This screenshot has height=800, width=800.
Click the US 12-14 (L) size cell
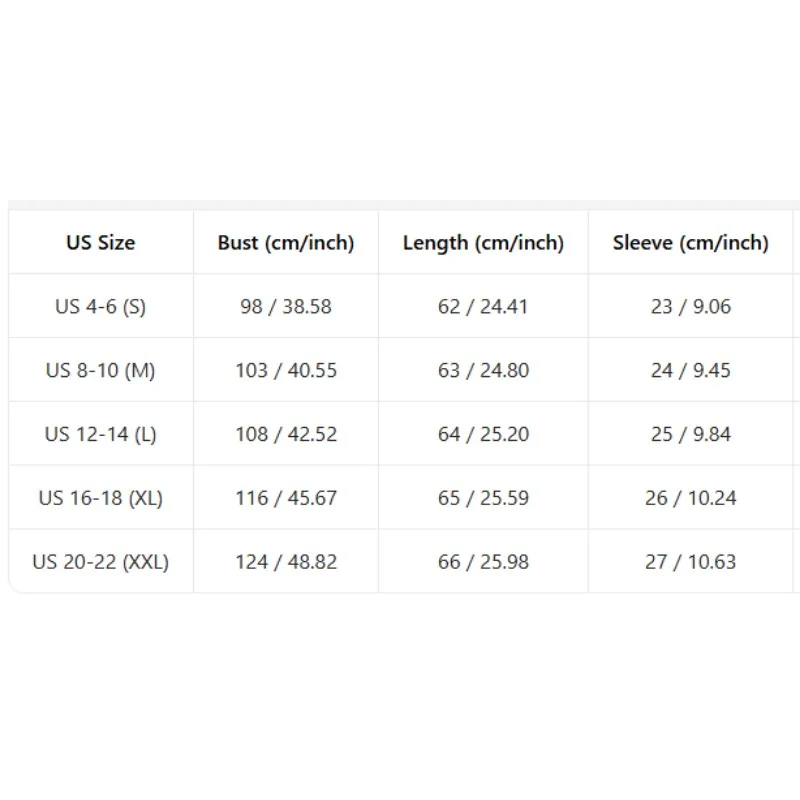[101, 434]
